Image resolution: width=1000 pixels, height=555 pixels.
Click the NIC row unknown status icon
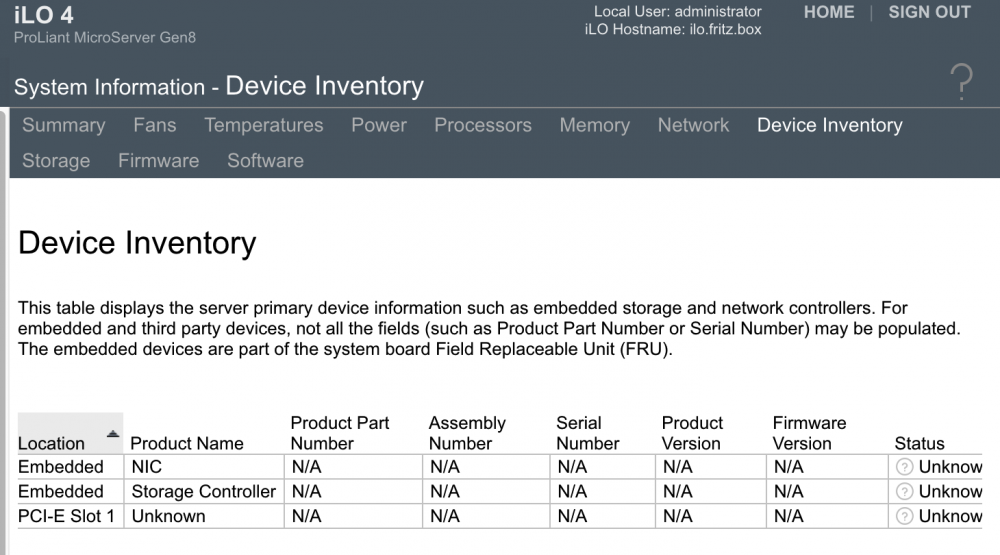(904, 467)
